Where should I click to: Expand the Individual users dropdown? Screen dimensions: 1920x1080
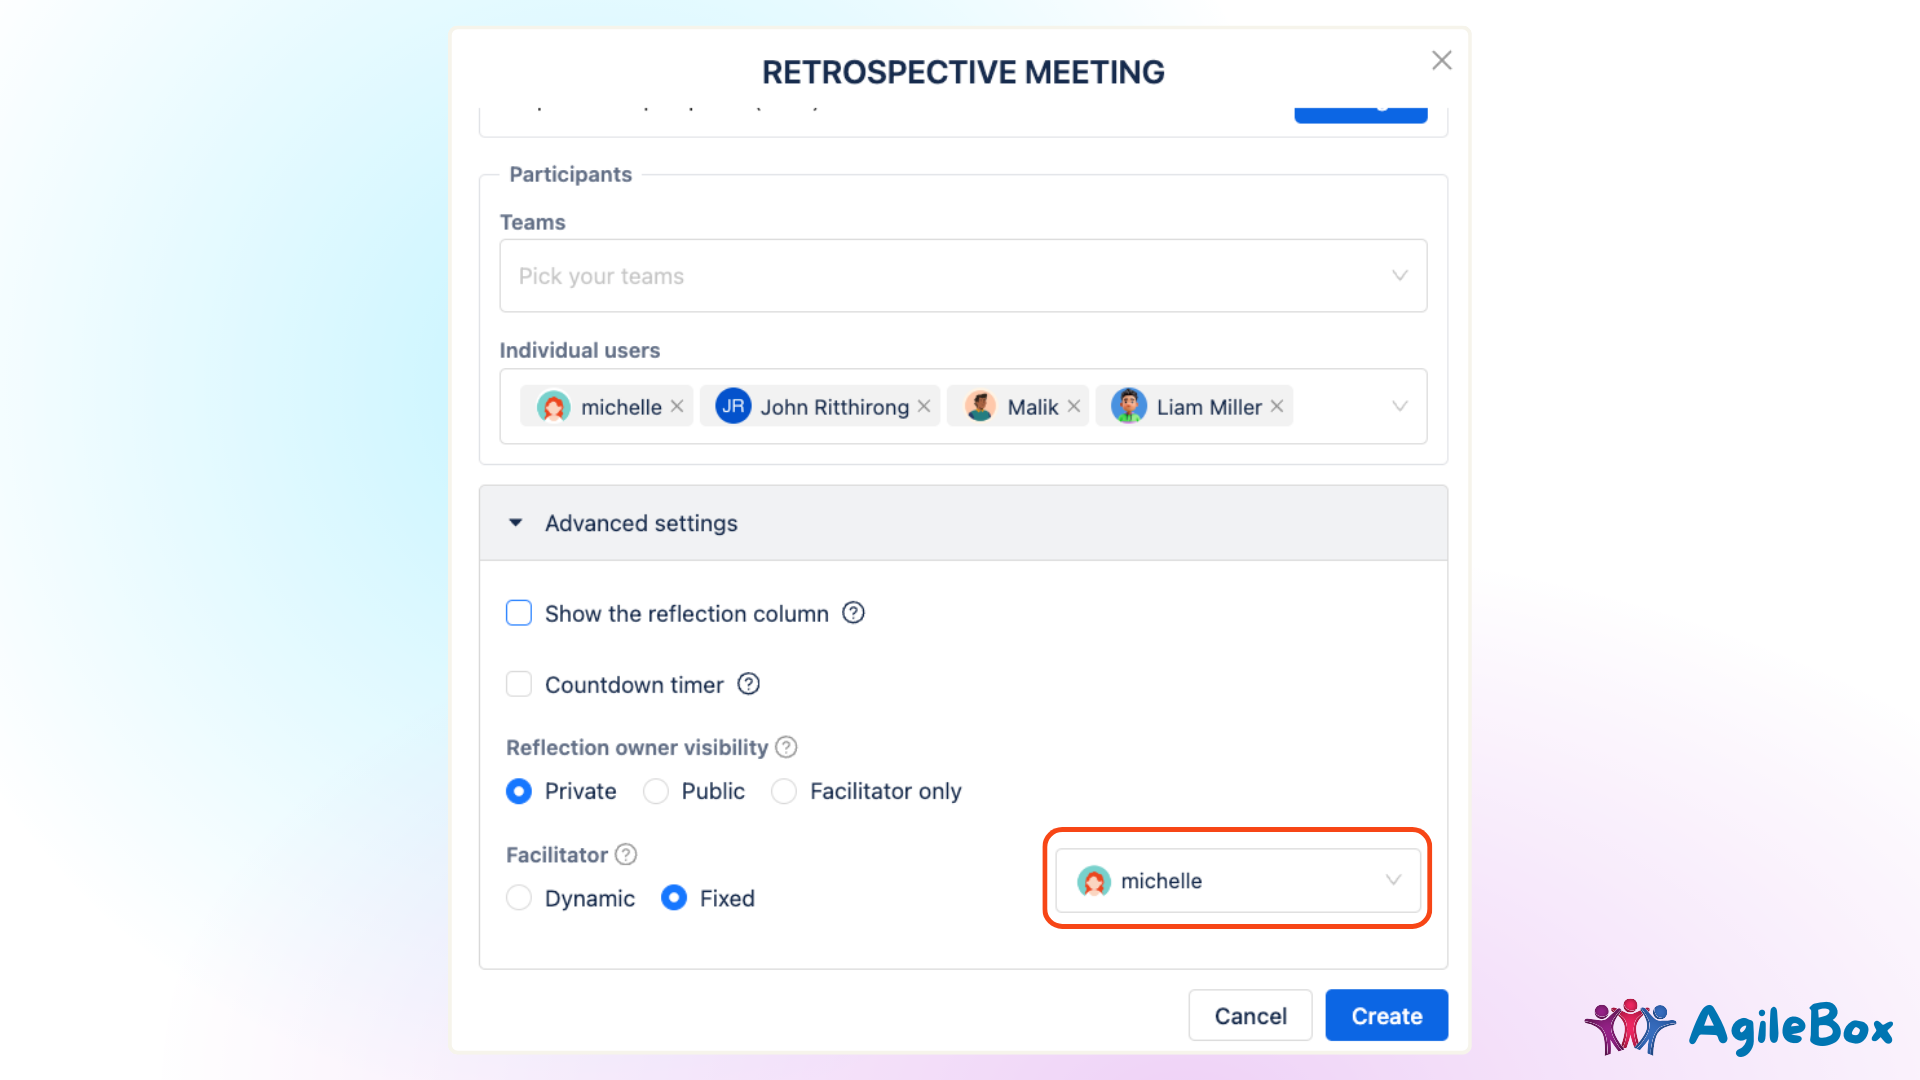[x=1400, y=406]
